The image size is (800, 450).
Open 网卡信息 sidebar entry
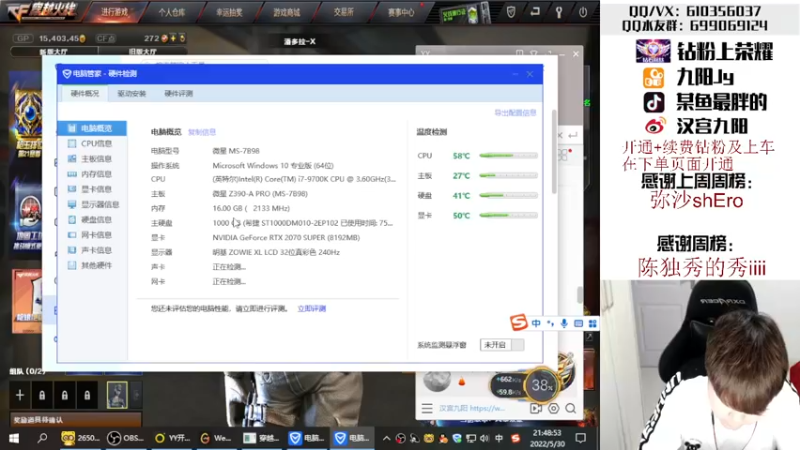click(91, 235)
